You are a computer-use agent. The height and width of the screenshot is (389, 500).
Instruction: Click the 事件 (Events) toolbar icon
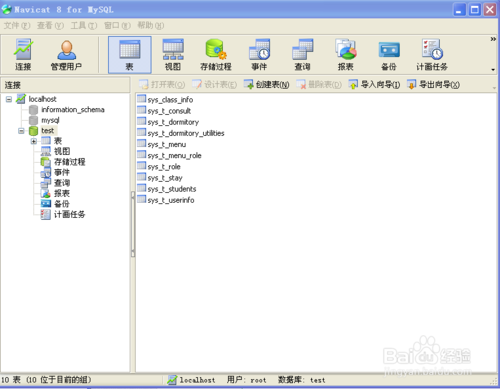[259, 55]
